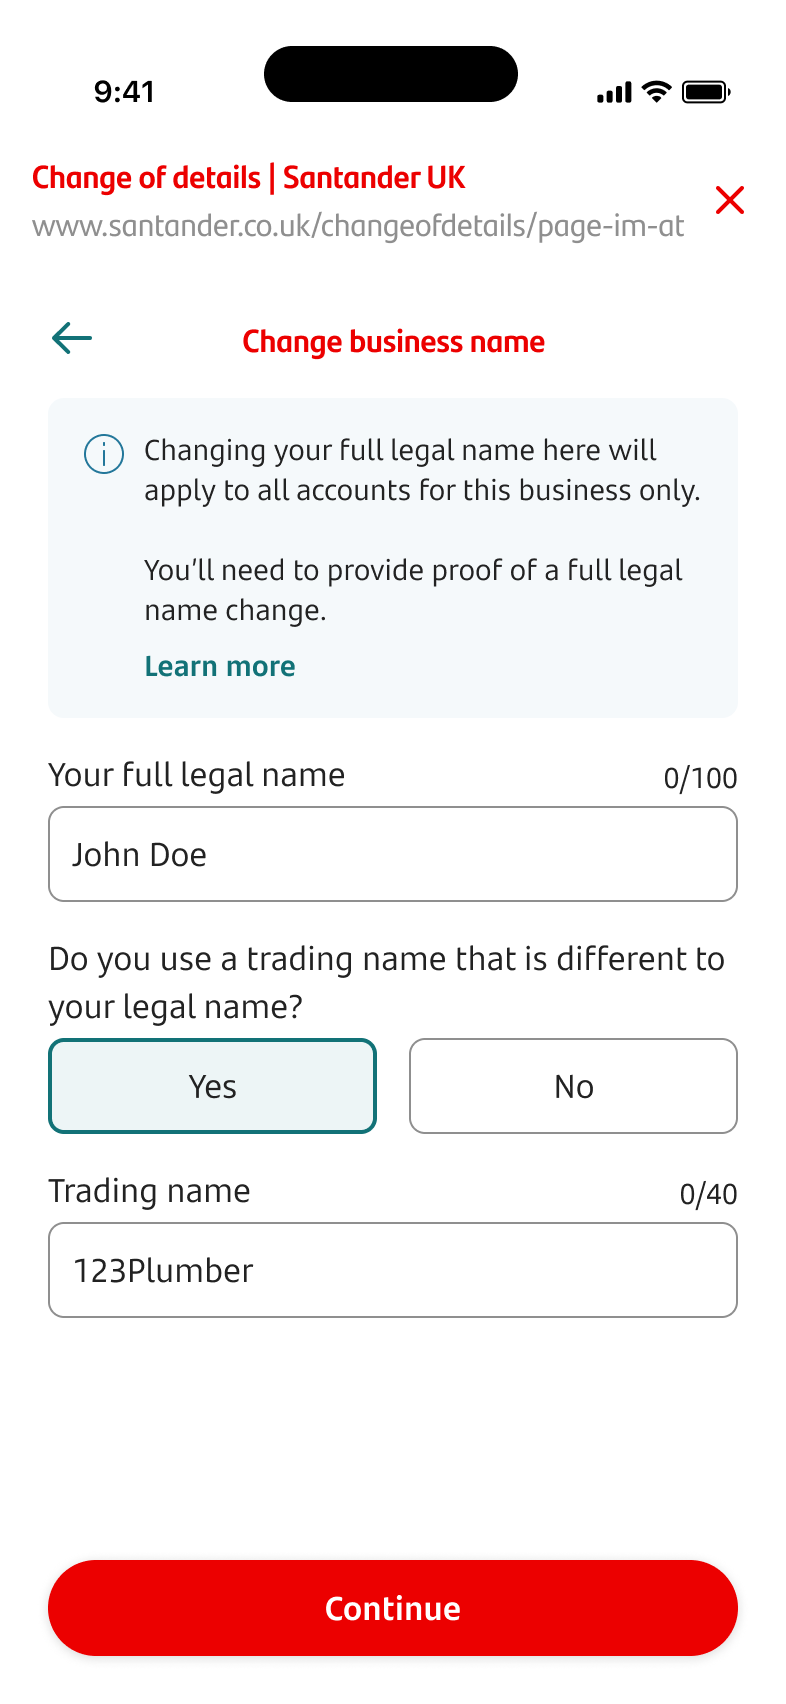Focus the full legal name field
Viewport: 786px width, 1704px height.
(393, 855)
